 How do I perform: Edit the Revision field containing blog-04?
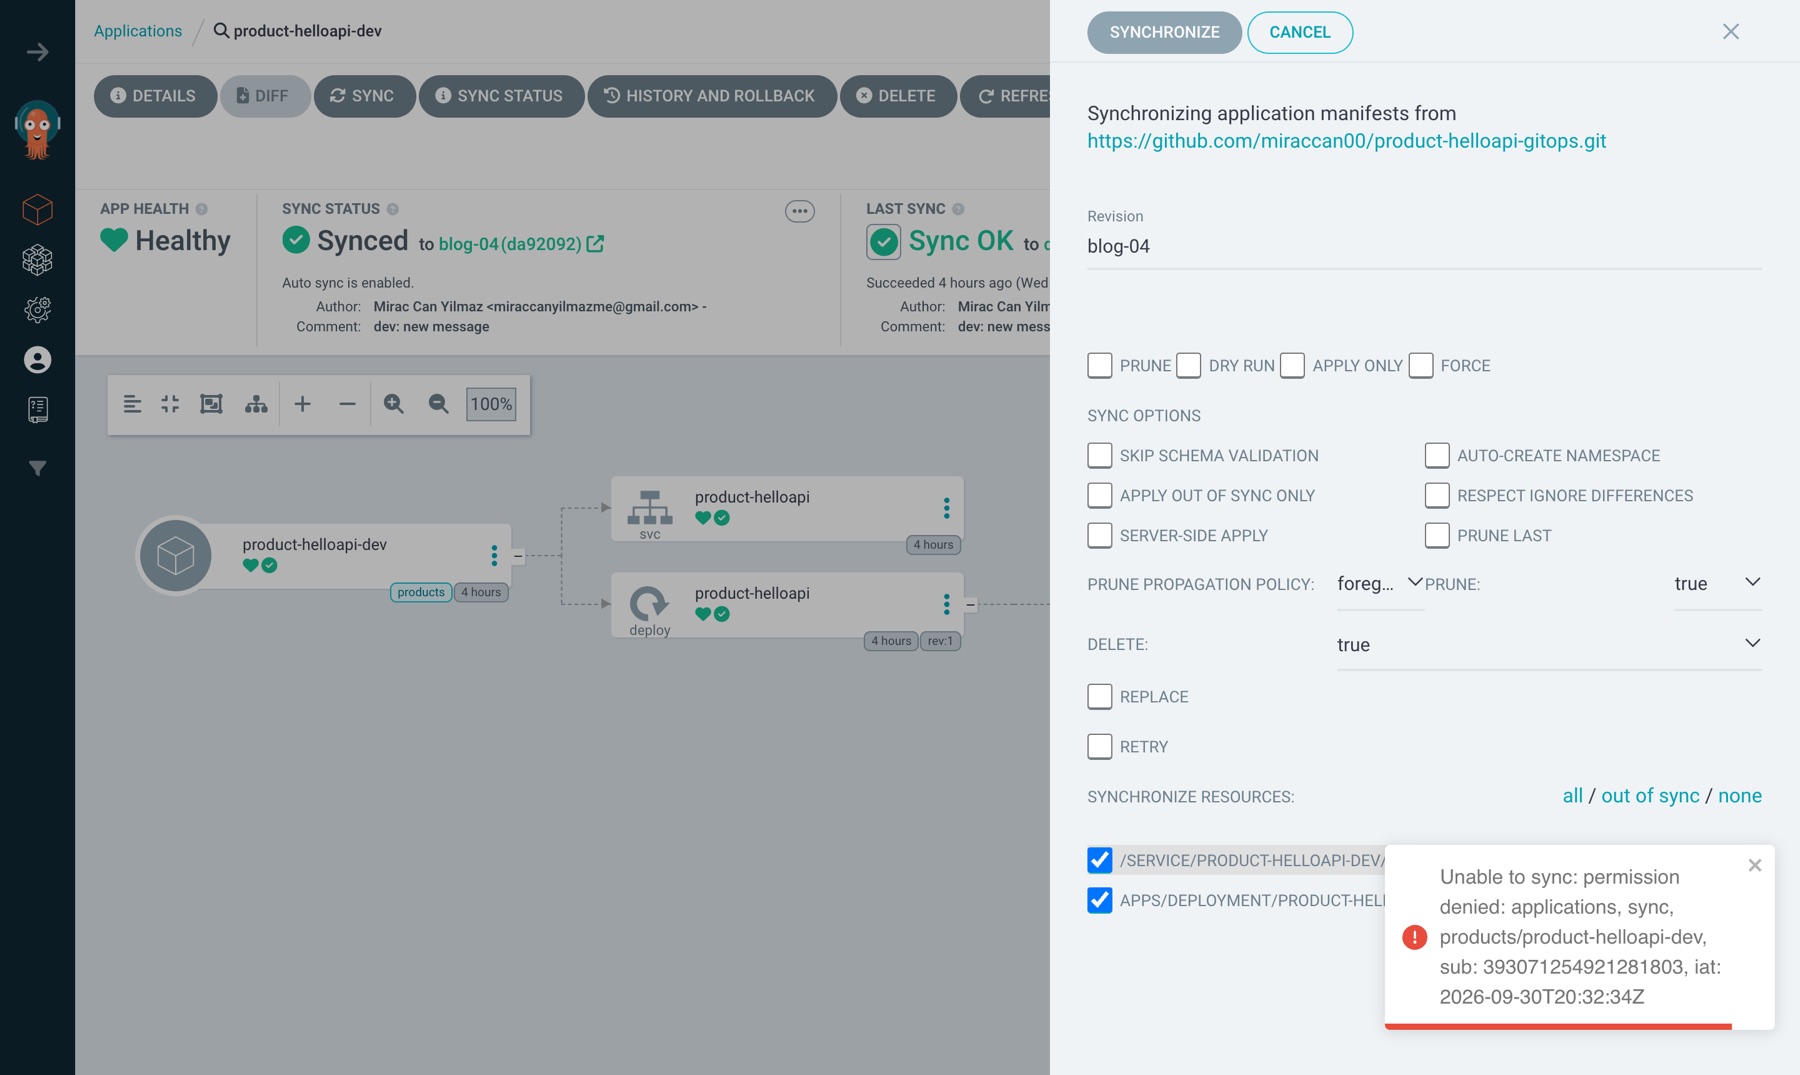pyautogui.click(x=1424, y=246)
